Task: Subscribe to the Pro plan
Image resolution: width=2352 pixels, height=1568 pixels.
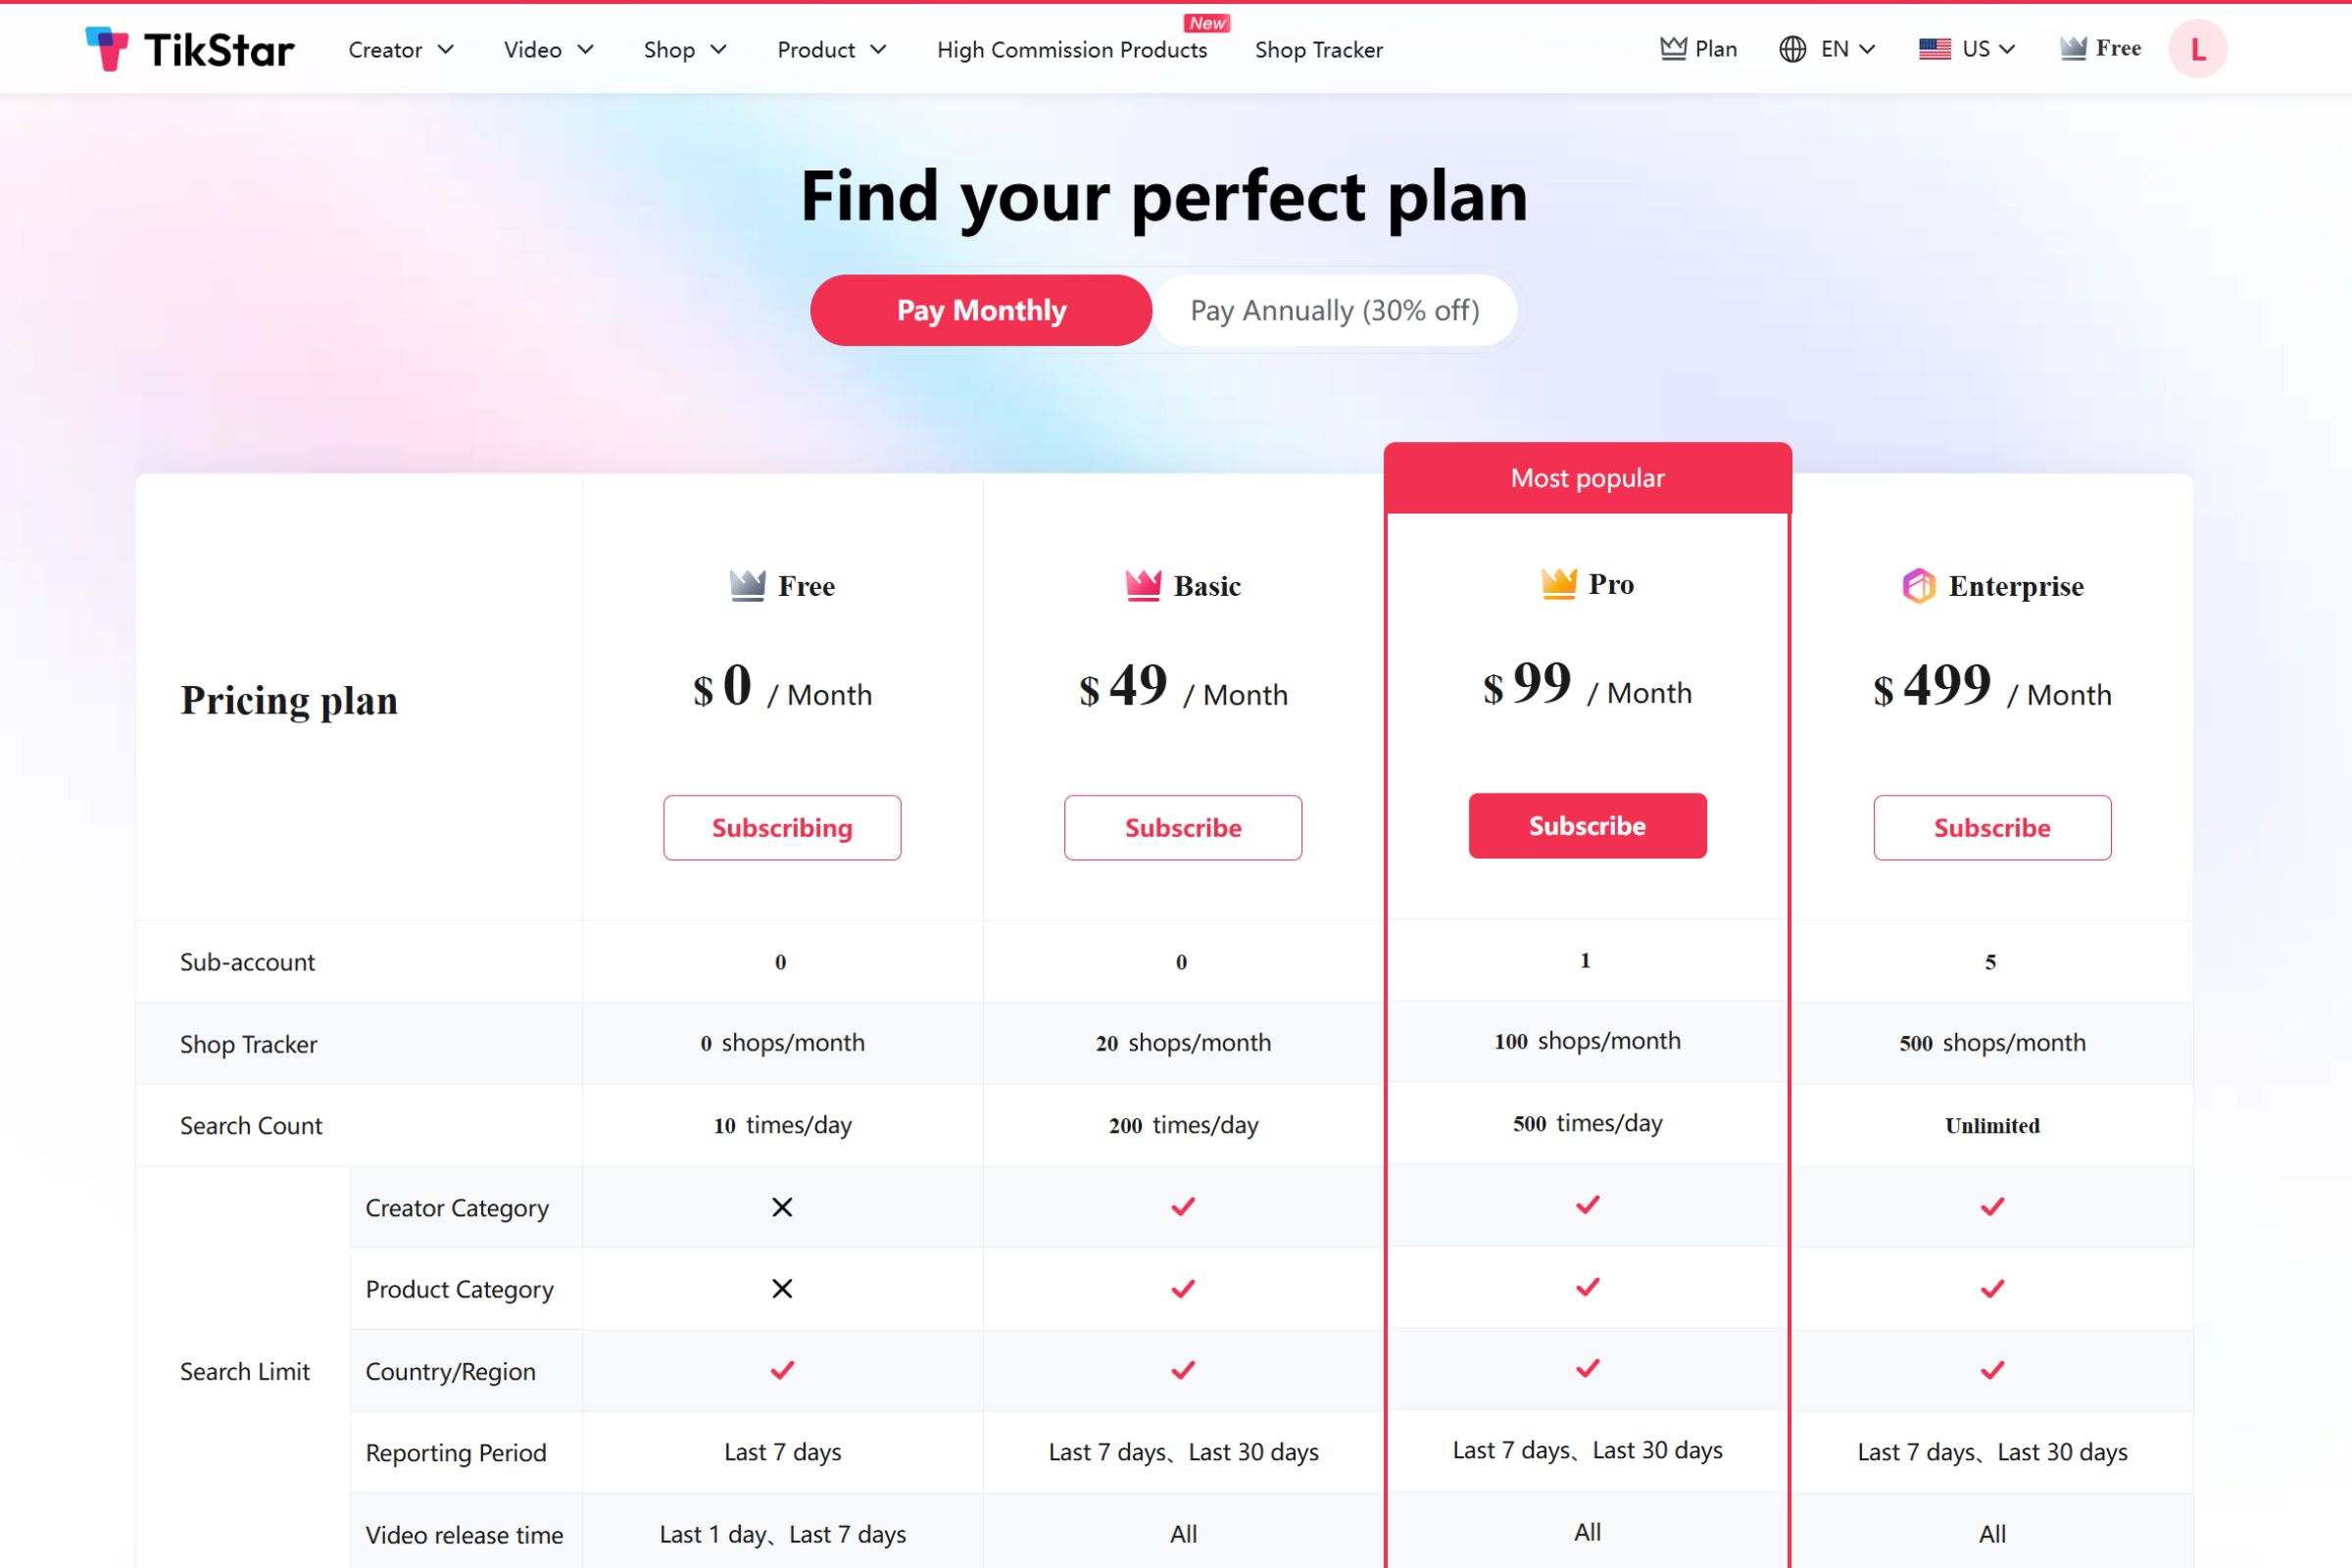Action: click(1587, 826)
